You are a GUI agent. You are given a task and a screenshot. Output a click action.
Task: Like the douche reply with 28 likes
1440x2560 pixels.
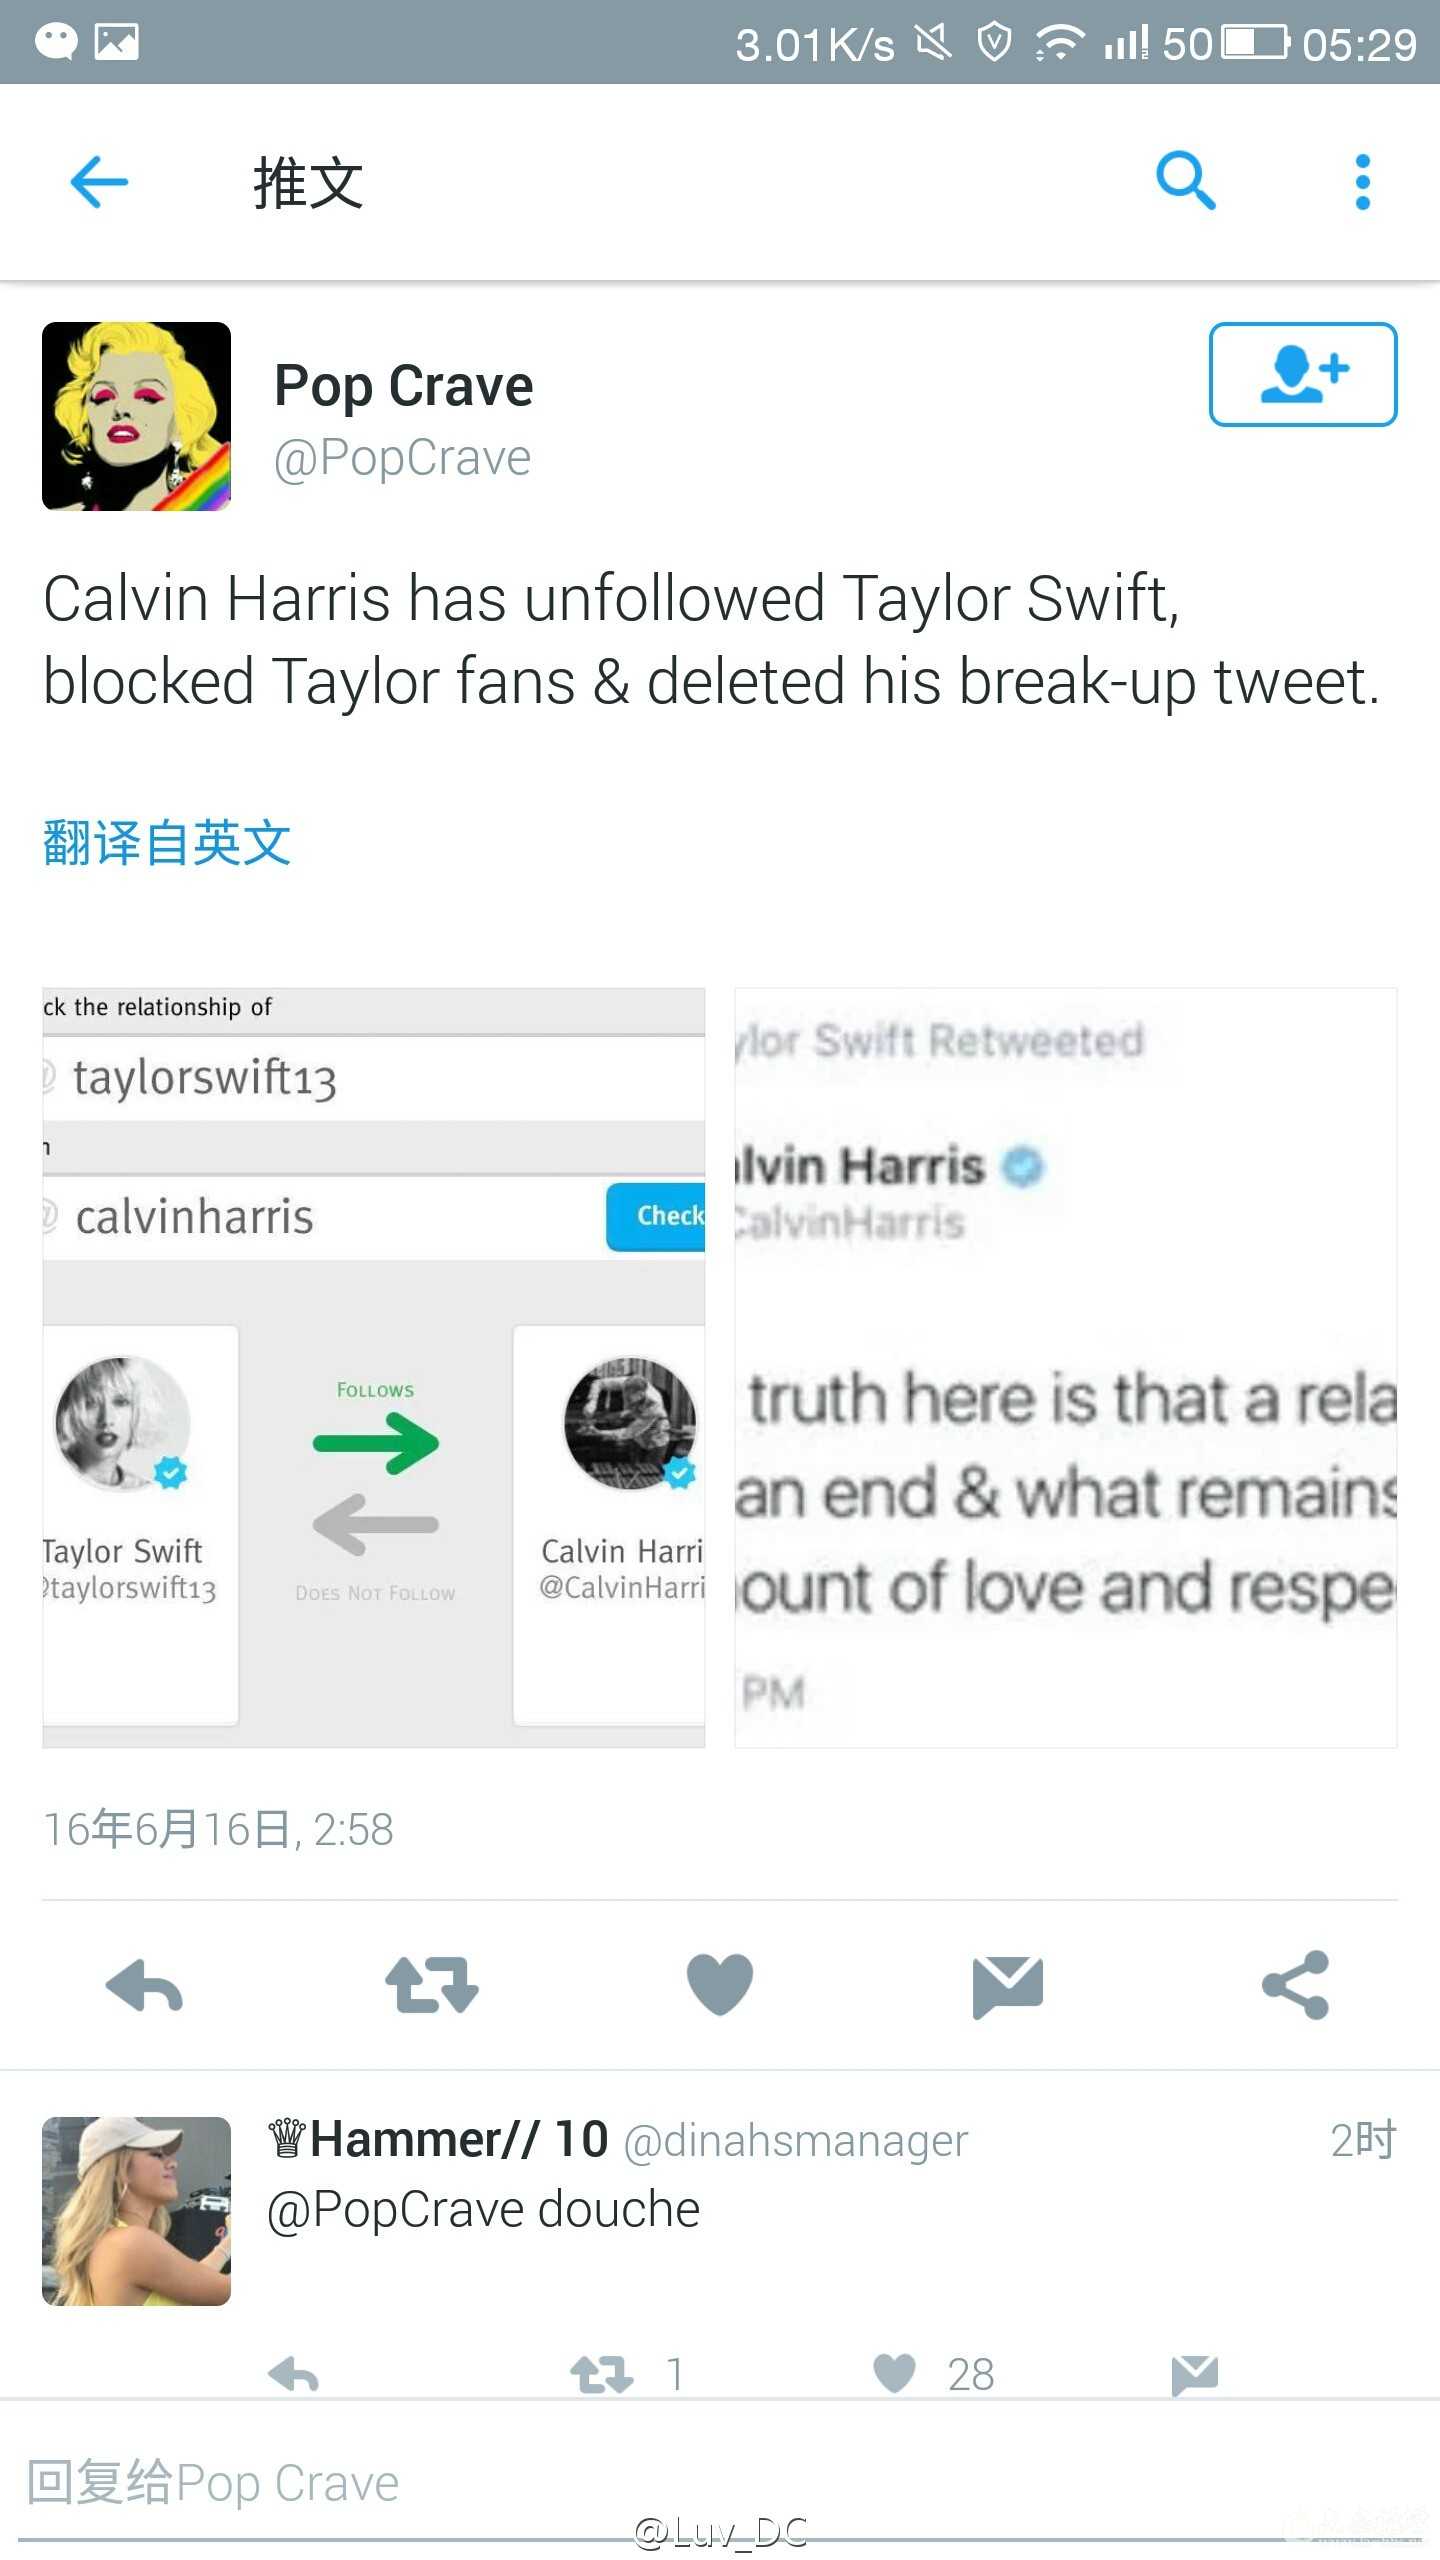pos(894,2374)
